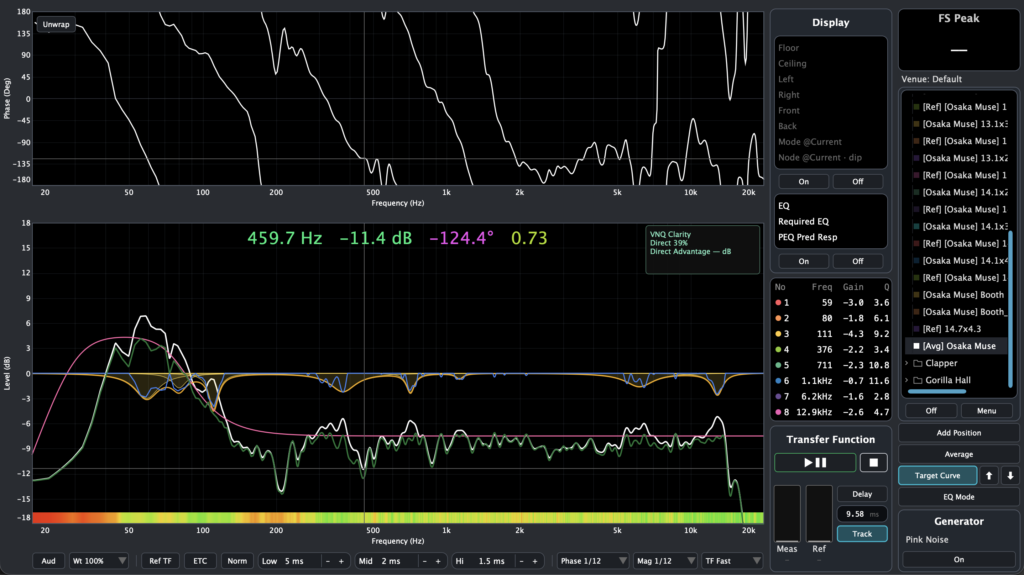Click the pink dot of EQ band 8

pos(778,412)
